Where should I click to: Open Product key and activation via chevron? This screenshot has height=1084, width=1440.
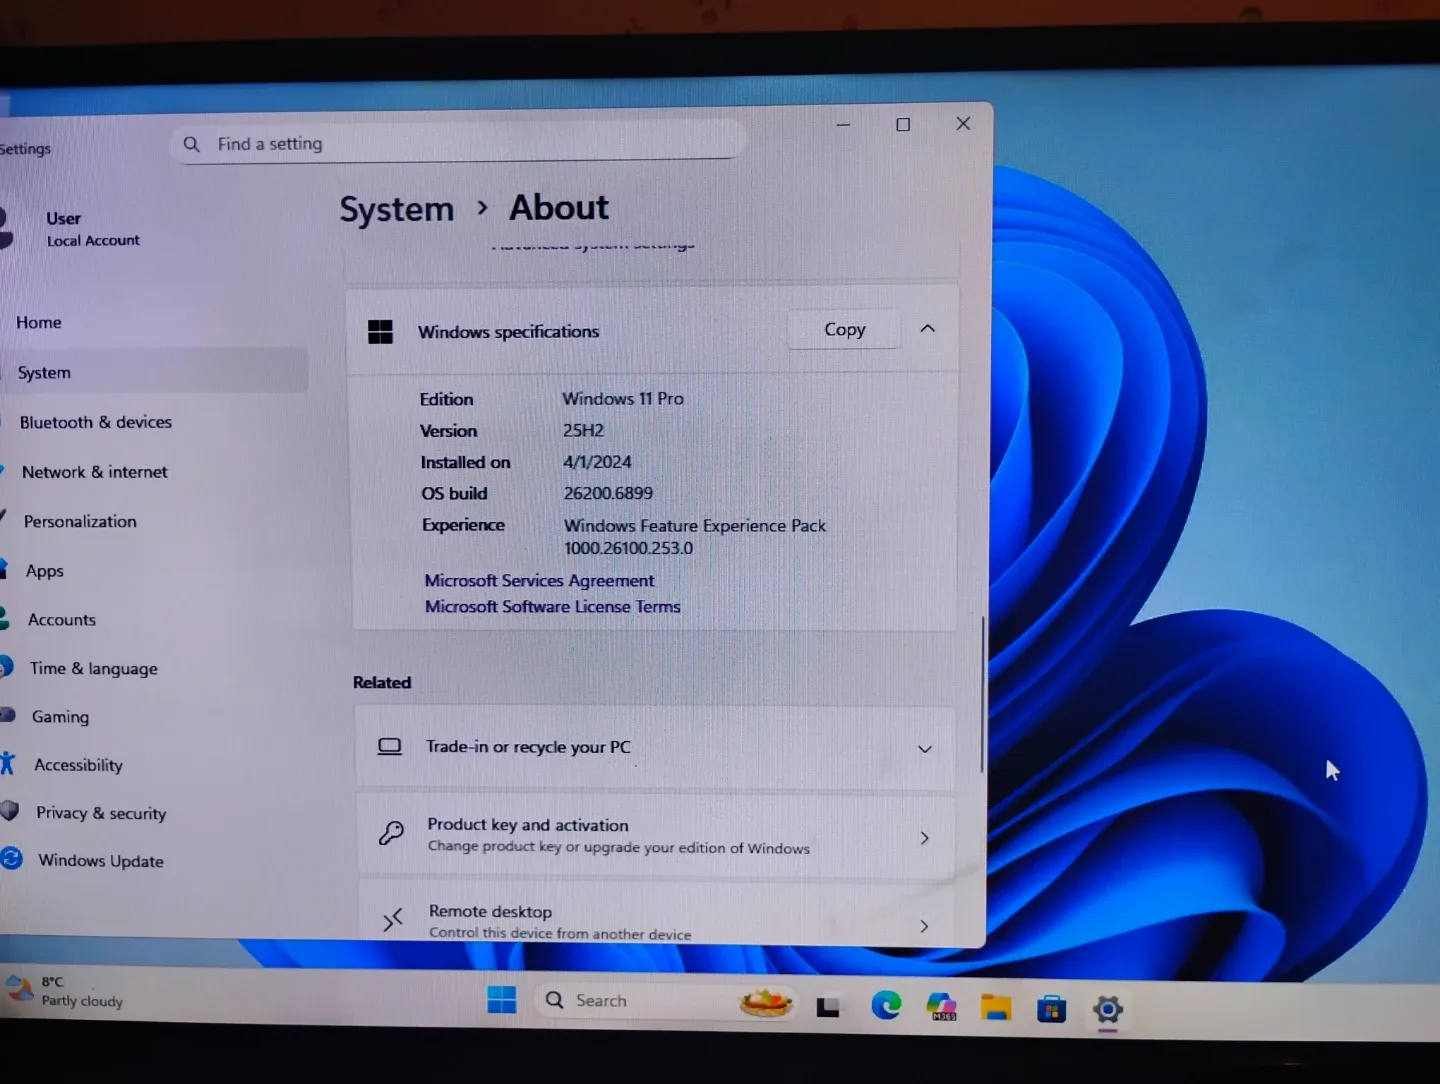click(x=923, y=838)
